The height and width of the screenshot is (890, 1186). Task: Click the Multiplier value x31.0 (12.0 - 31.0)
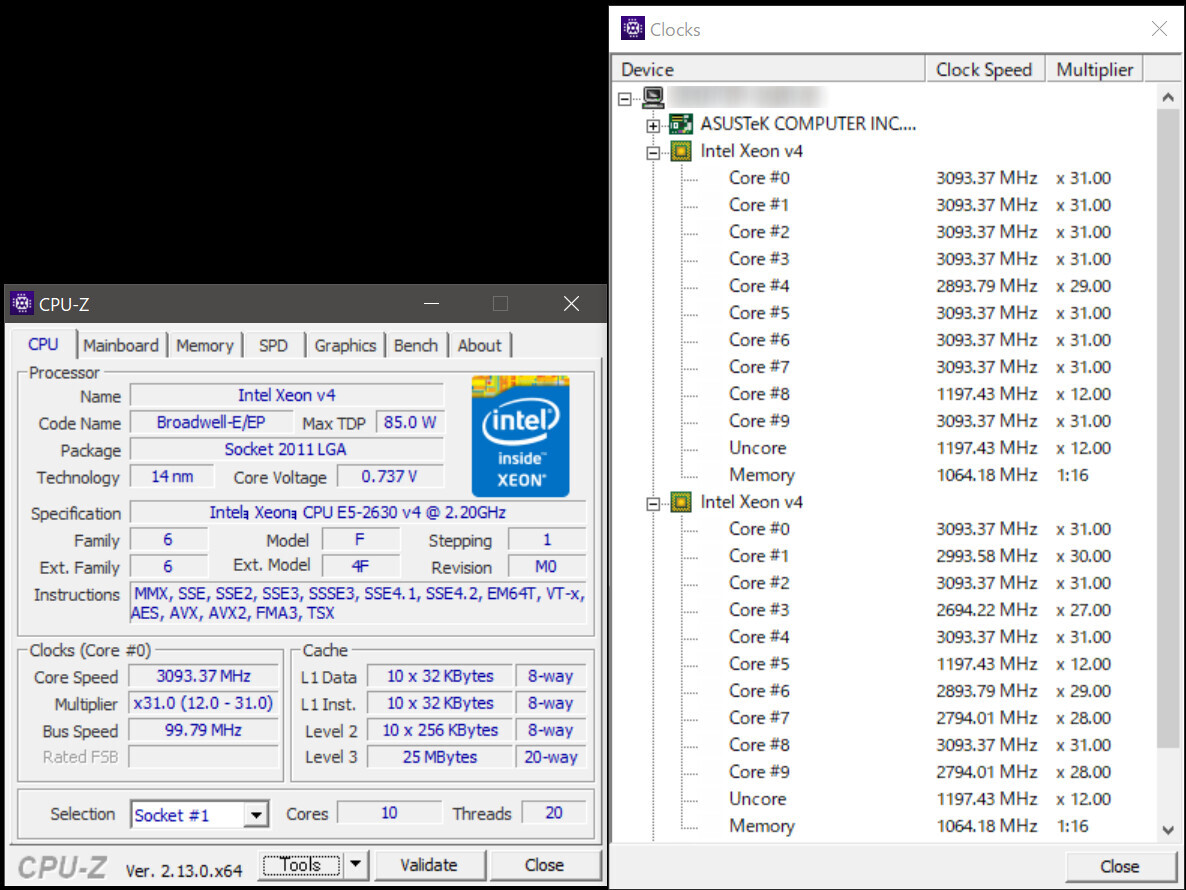203,703
